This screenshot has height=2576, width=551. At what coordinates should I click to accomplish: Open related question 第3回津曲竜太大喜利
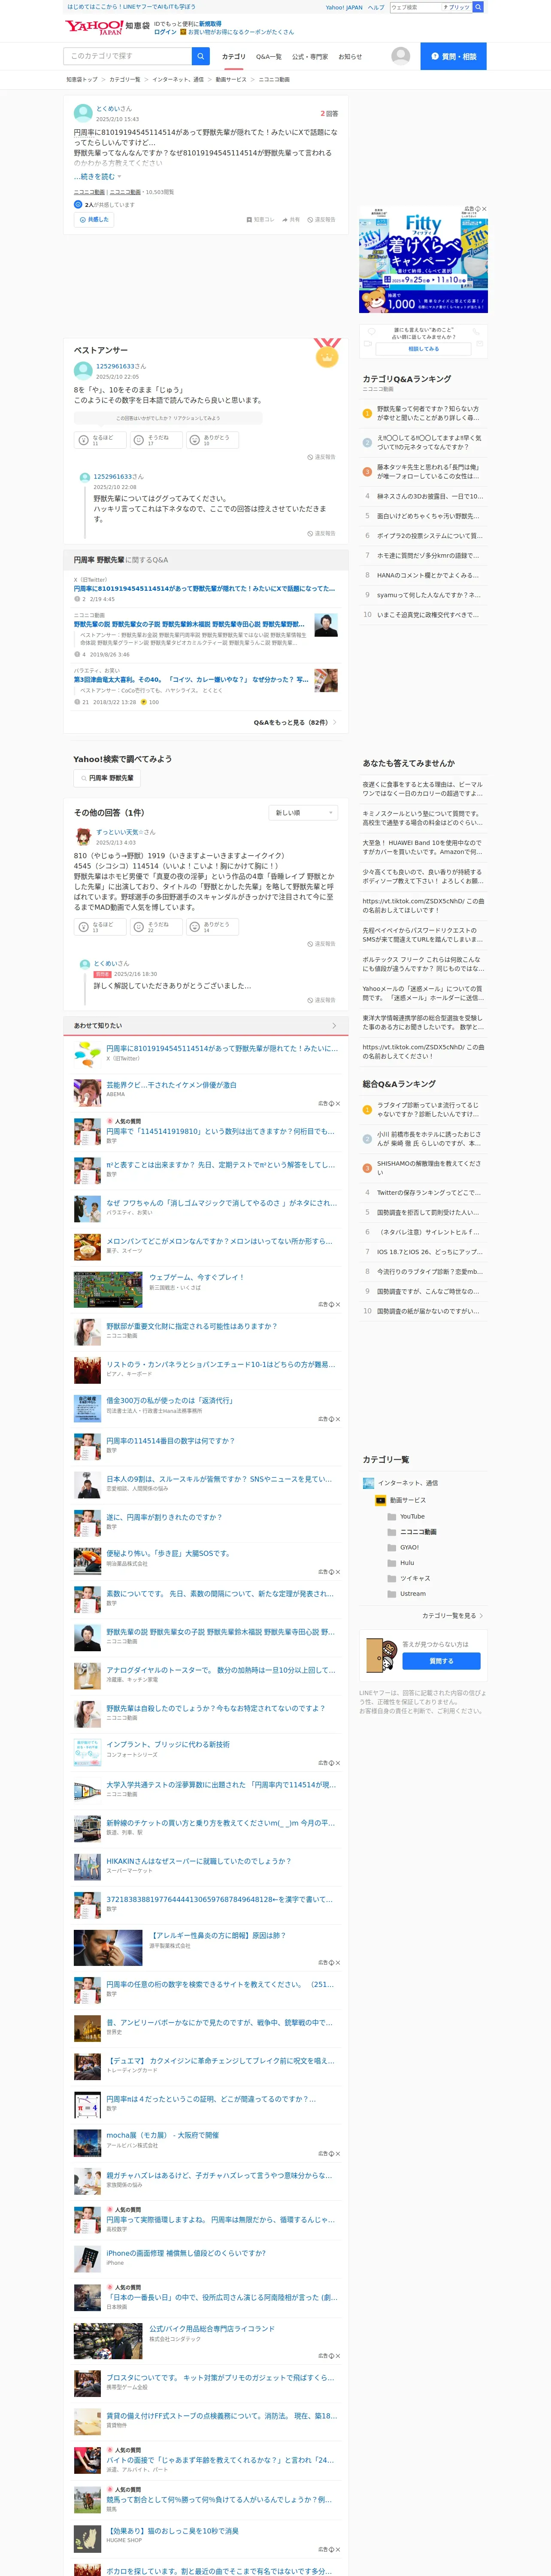(x=191, y=680)
